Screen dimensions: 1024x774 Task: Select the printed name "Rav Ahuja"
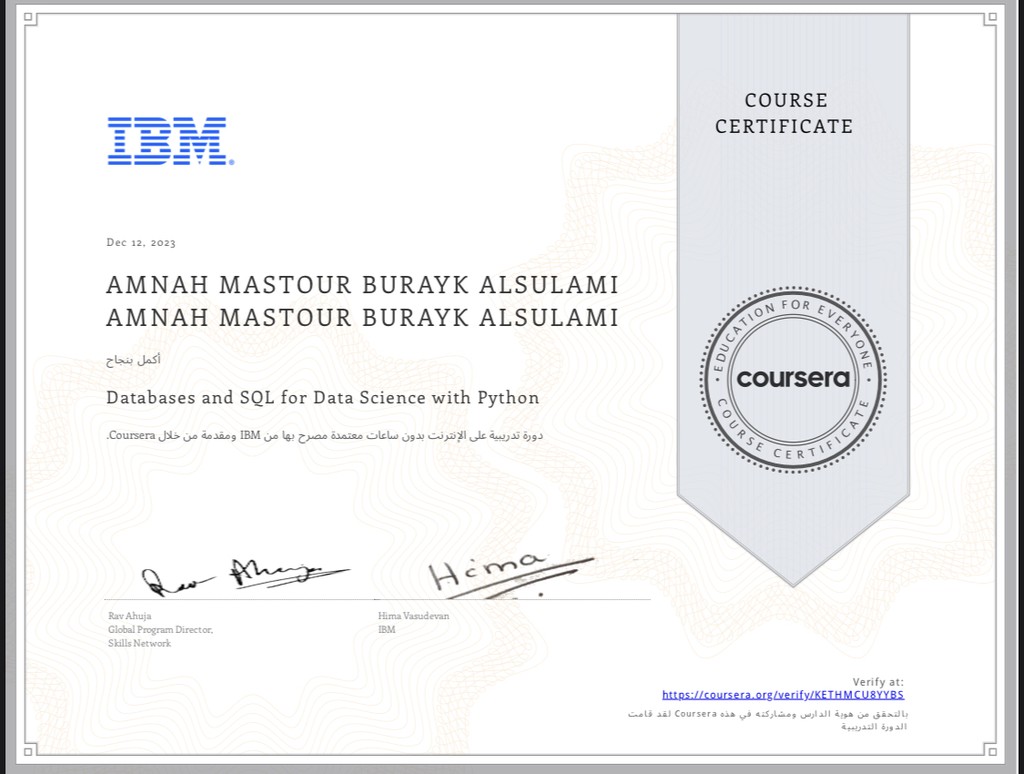coord(130,615)
